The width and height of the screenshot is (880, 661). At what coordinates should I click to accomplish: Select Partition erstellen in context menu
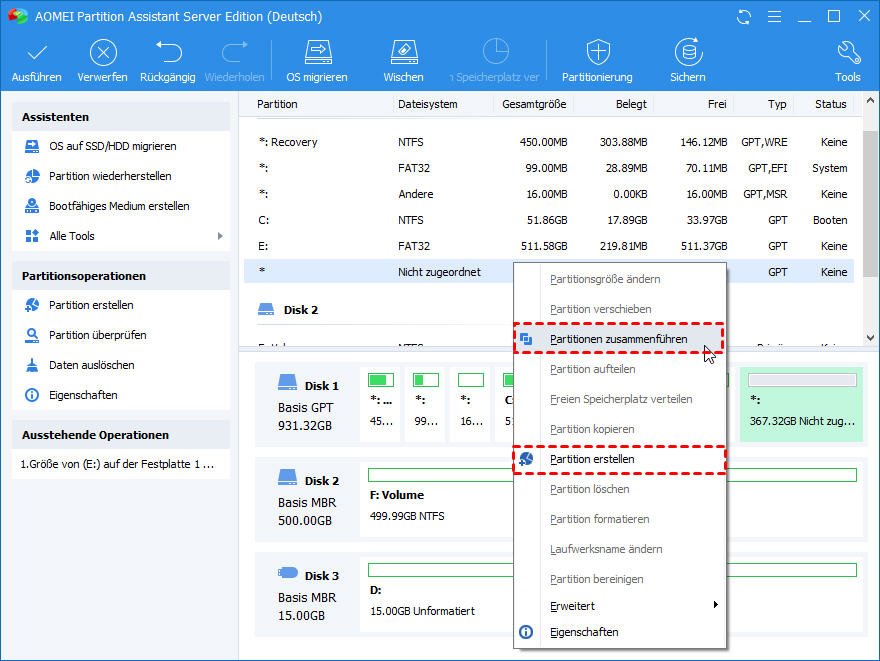tap(619, 459)
